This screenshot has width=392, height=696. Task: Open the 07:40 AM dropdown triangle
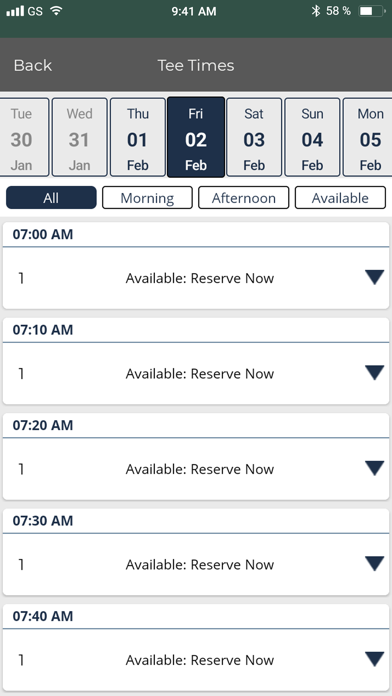point(374,660)
